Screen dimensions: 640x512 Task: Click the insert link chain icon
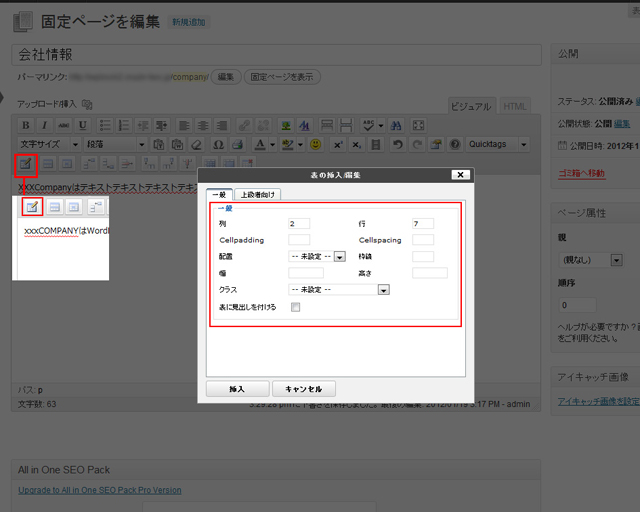click(244, 125)
